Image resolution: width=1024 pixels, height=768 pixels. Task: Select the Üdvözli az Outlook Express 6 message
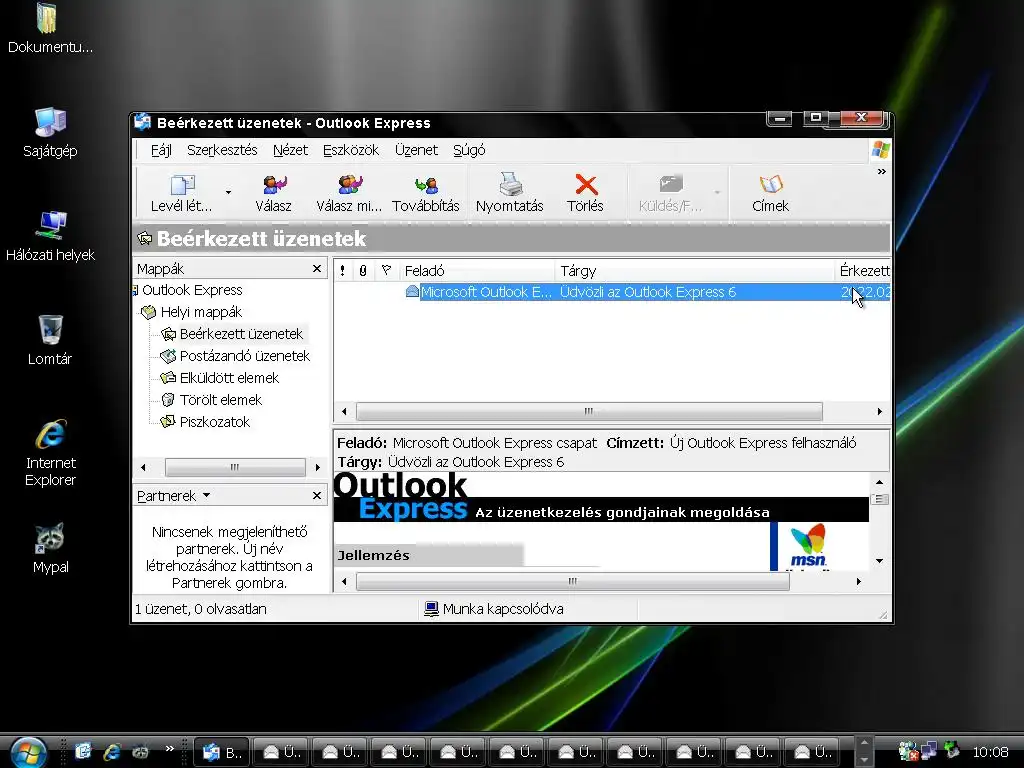tap(648, 292)
